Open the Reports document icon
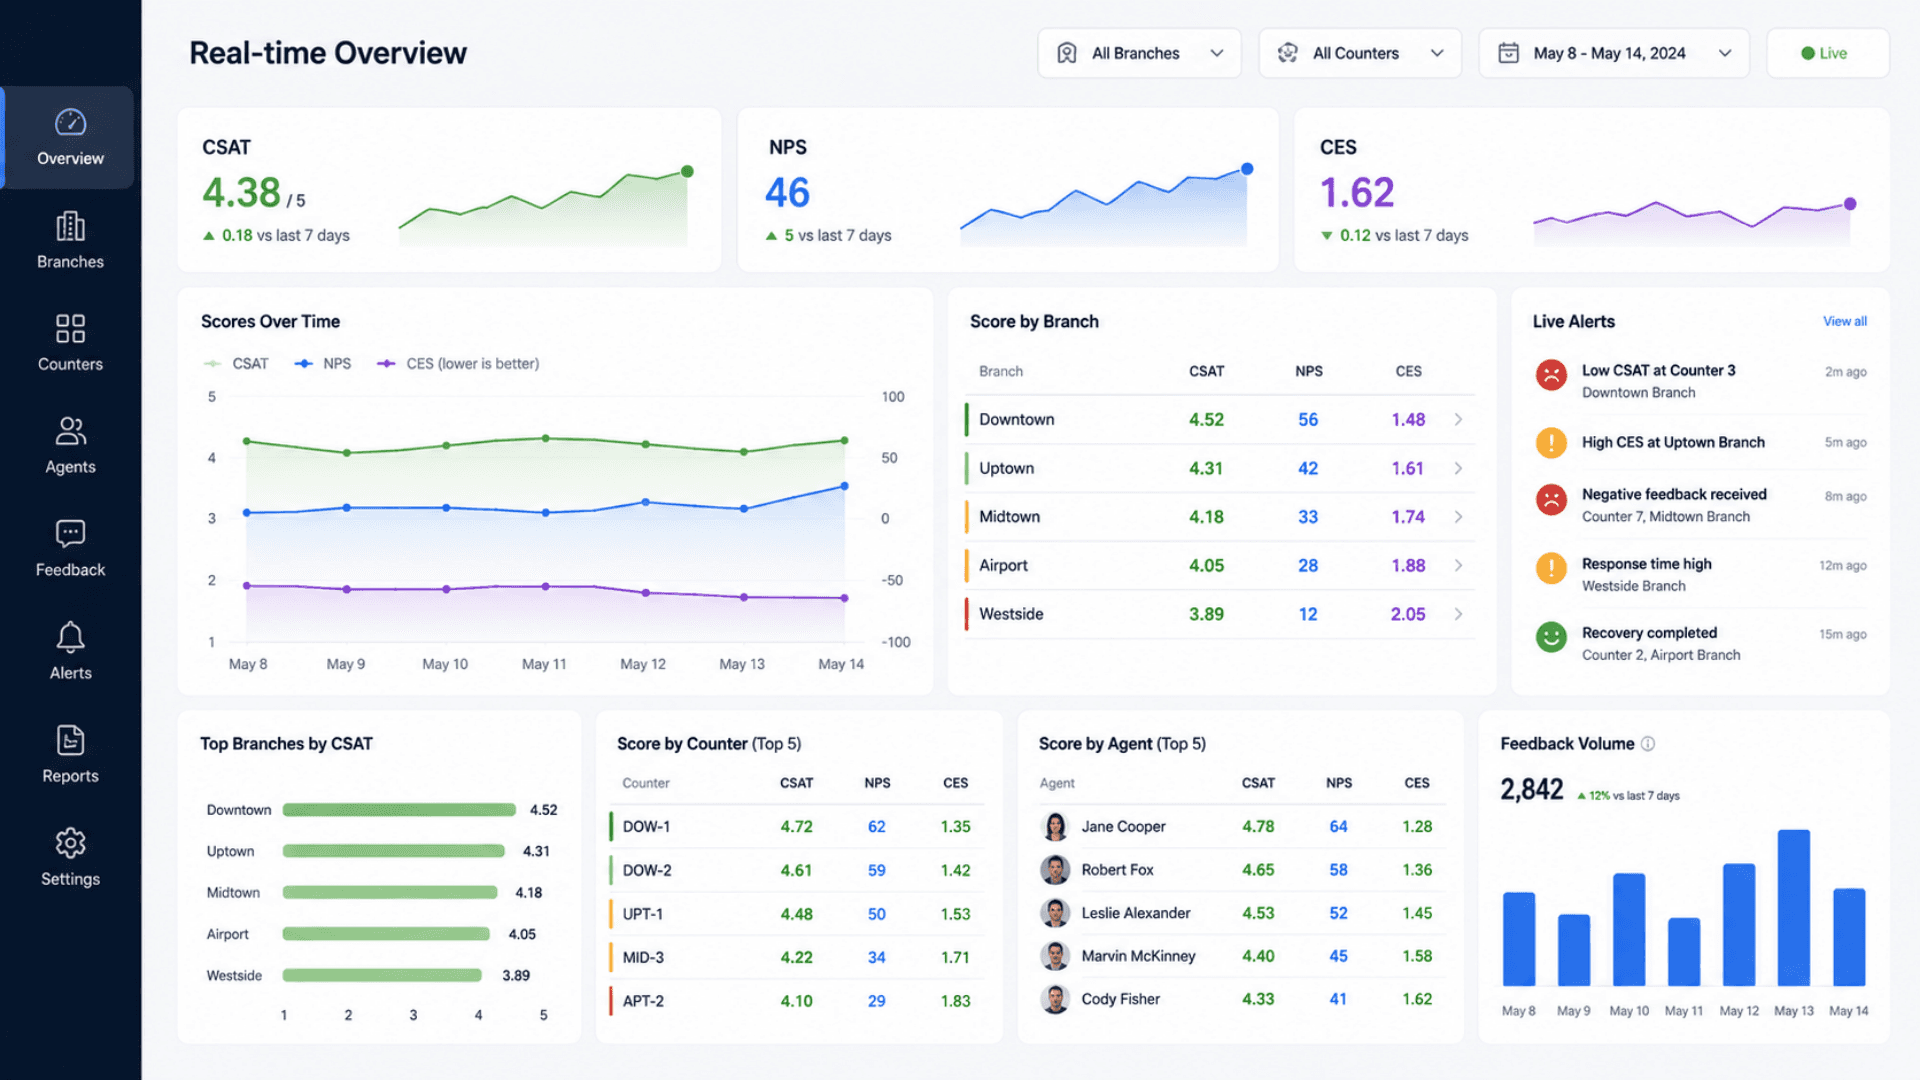The image size is (1920, 1080). (70, 740)
